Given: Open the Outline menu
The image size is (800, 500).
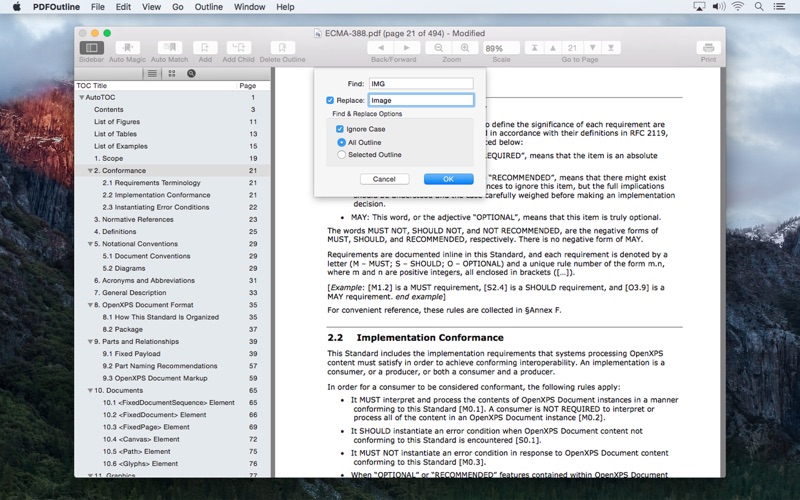Looking at the screenshot, I should [208, 7].
